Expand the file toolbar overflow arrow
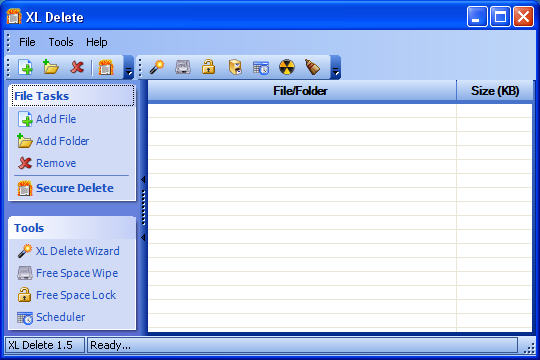 (x=128, y=67)
